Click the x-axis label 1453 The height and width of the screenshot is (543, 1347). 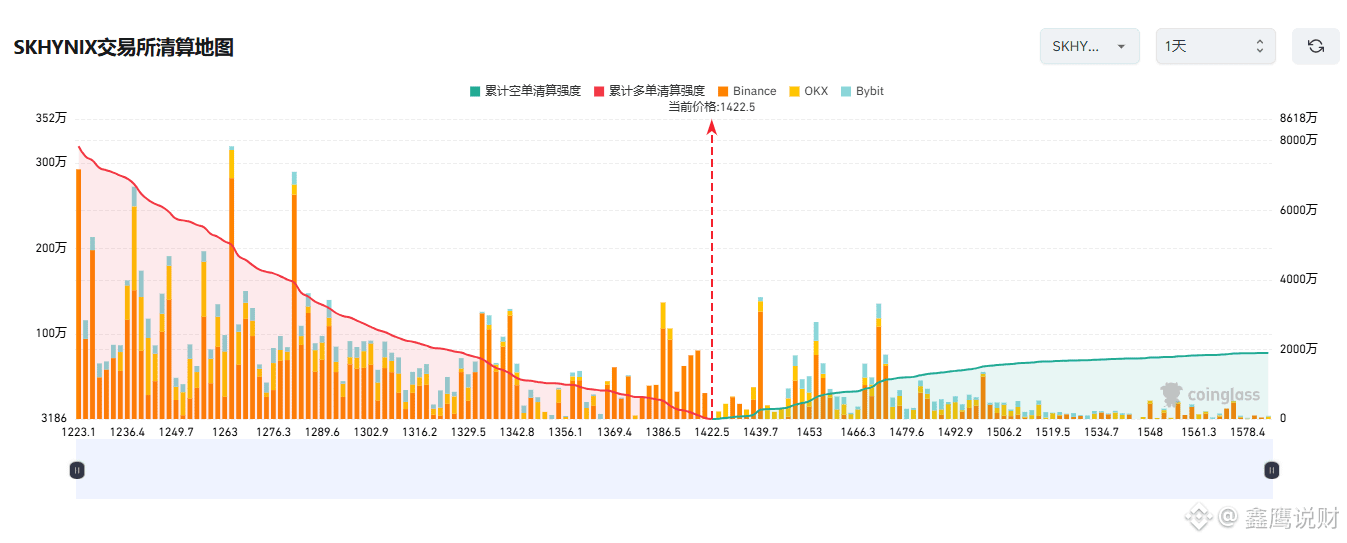[x=810, y=432]
